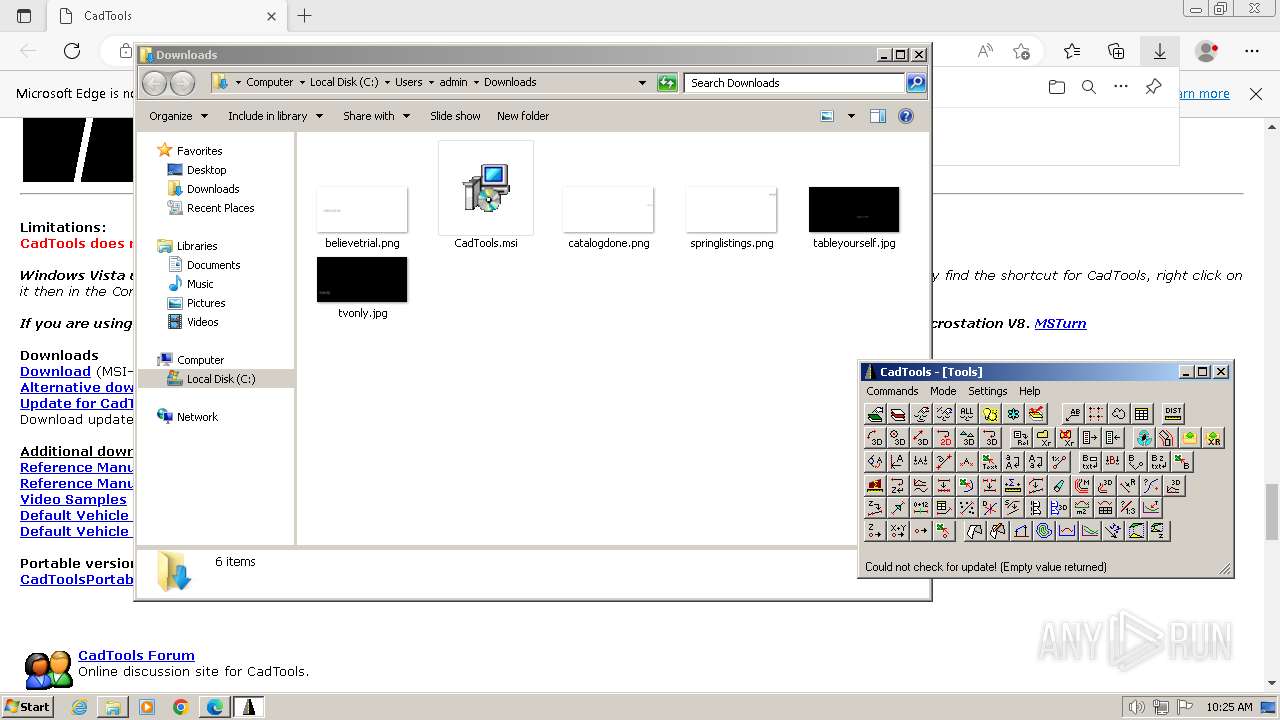Click the New folder button
Viewport: 1280px width, 720px height.
523,116
